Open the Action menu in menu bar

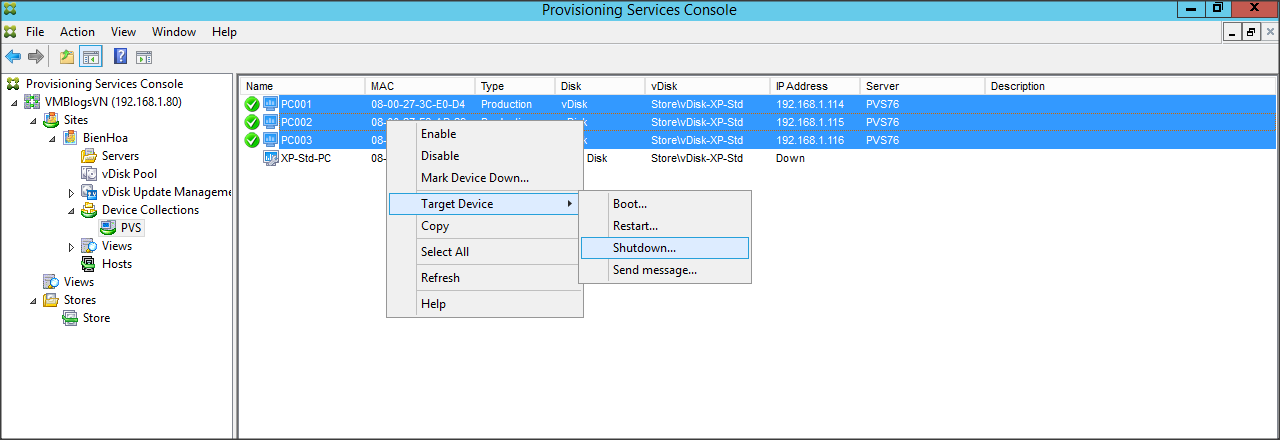[x=77, y=32]
